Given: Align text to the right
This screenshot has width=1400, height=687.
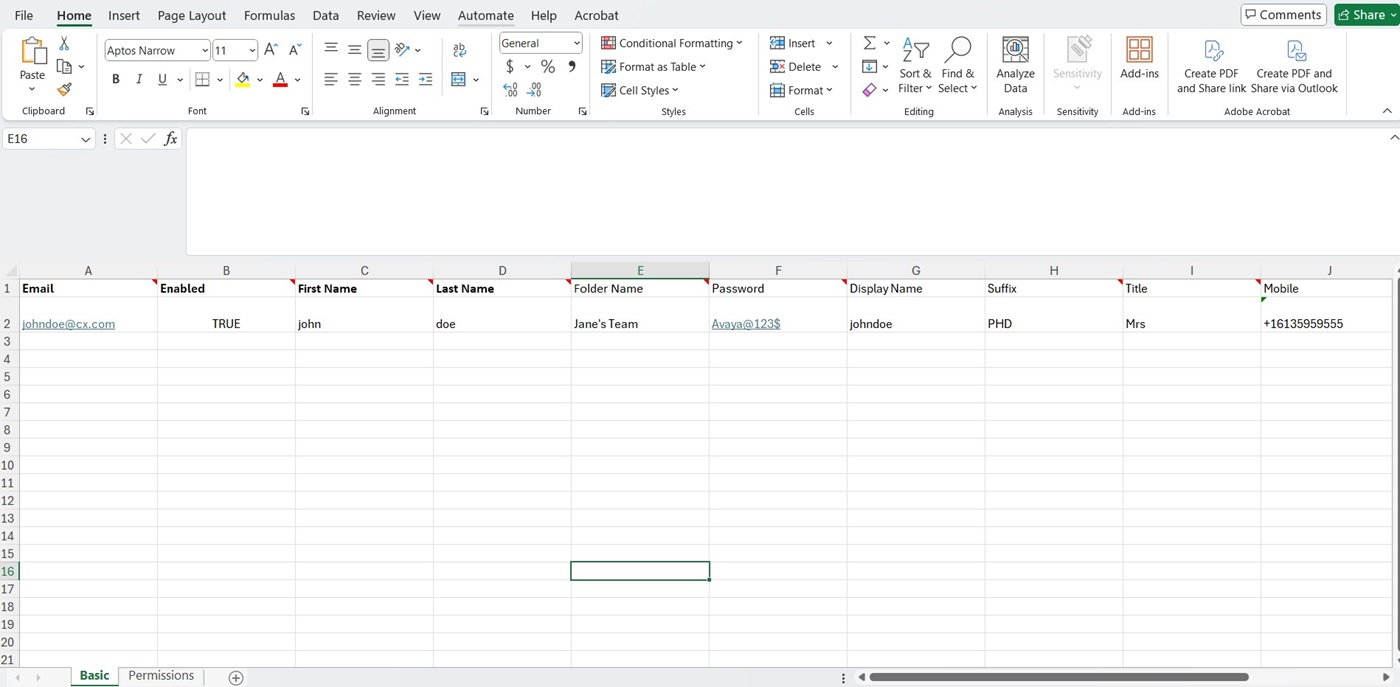Looking at the screenshot, I should pos(378,79).
